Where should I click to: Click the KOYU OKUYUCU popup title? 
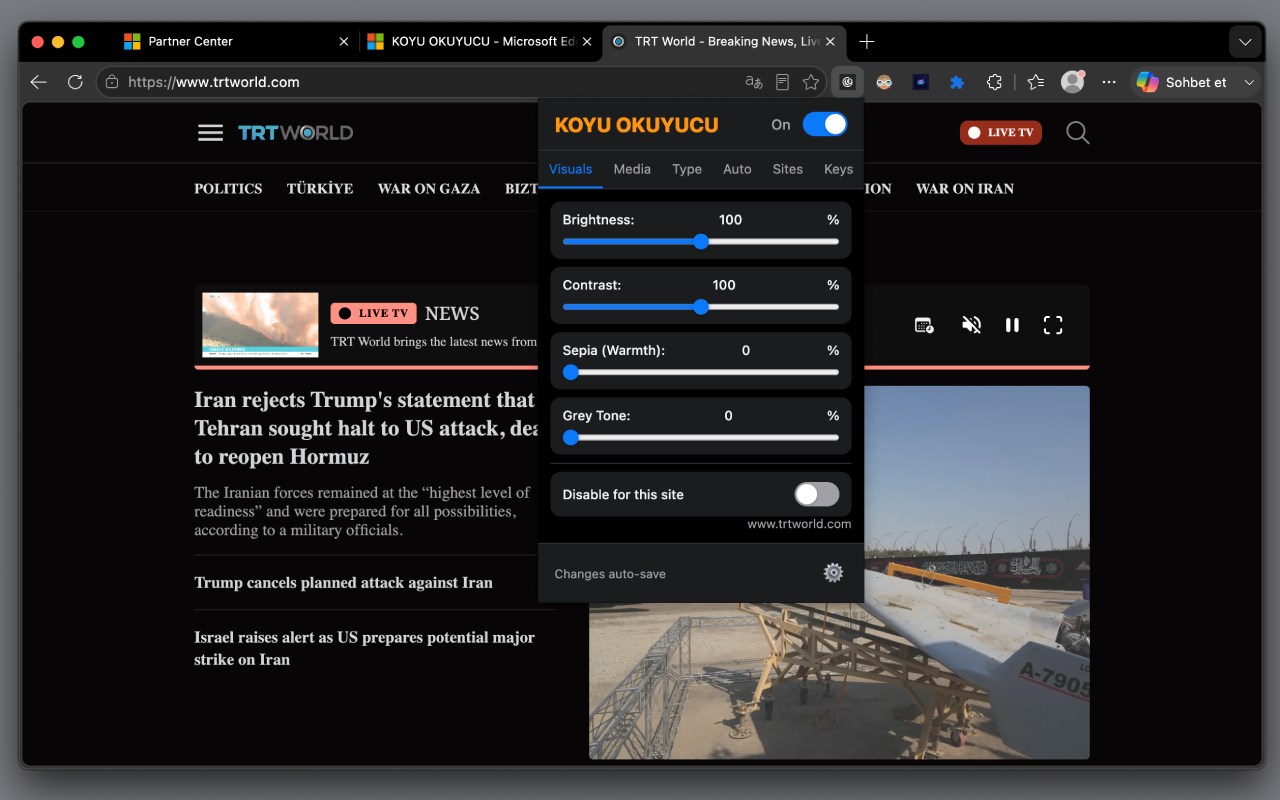pyautogui.click(x=637, y=125)
